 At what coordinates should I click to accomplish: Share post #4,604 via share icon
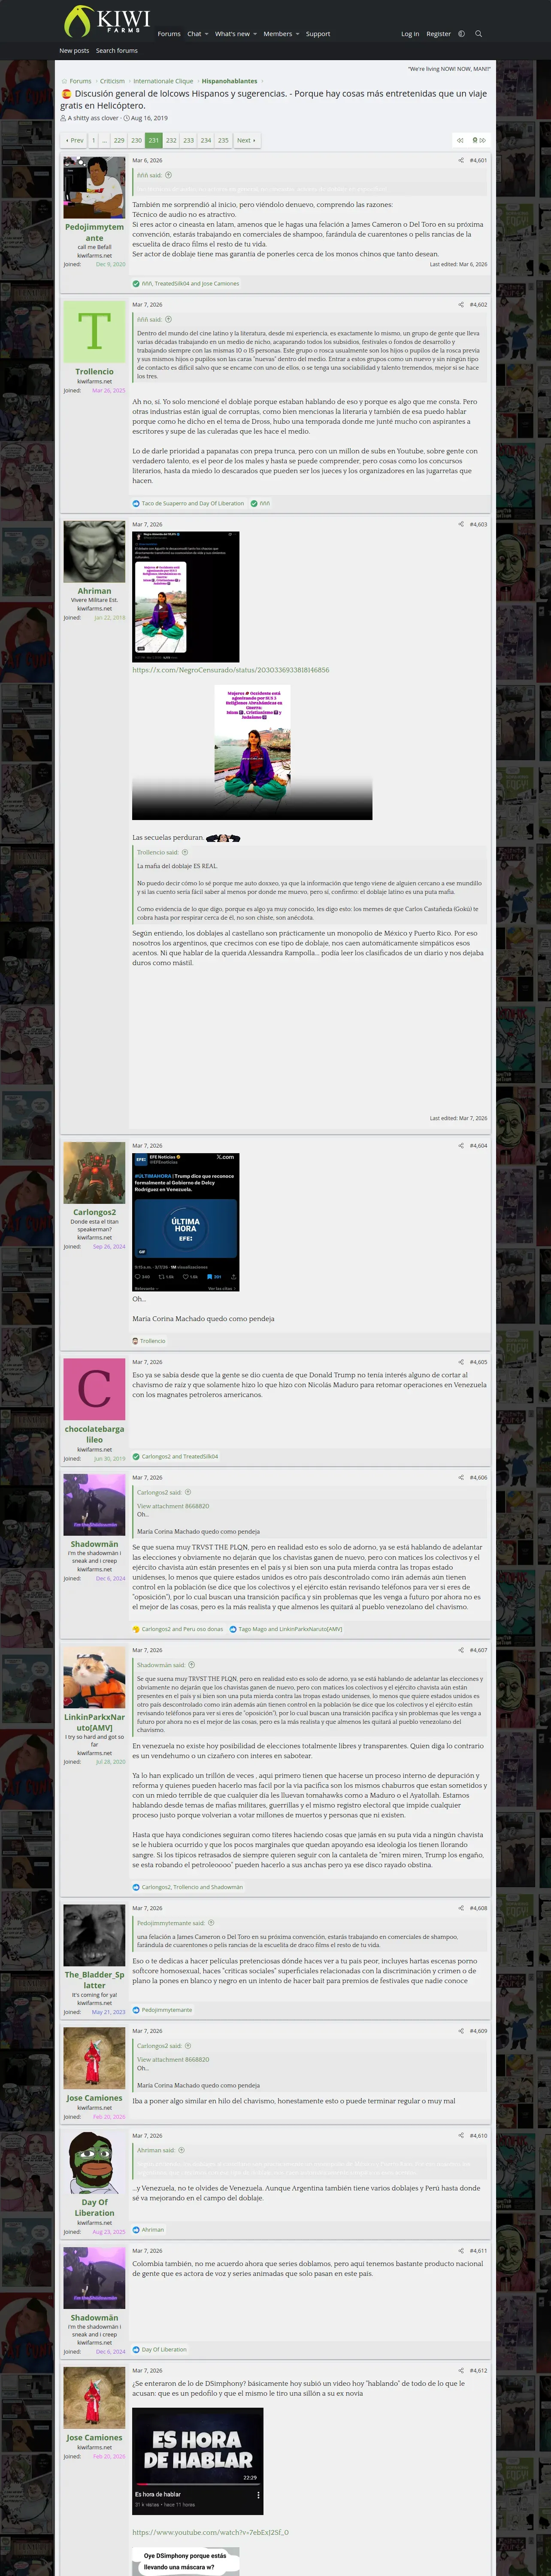[461, 1145]
